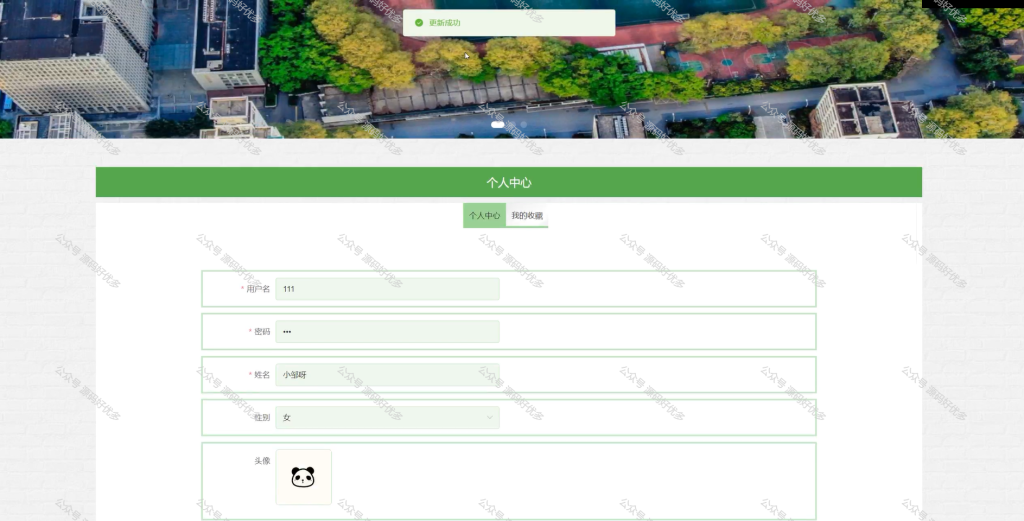Image resolution: width=1024 pixels, height=521 pixels.
Task: Click the 密码 field label
Action: (262, 332)
